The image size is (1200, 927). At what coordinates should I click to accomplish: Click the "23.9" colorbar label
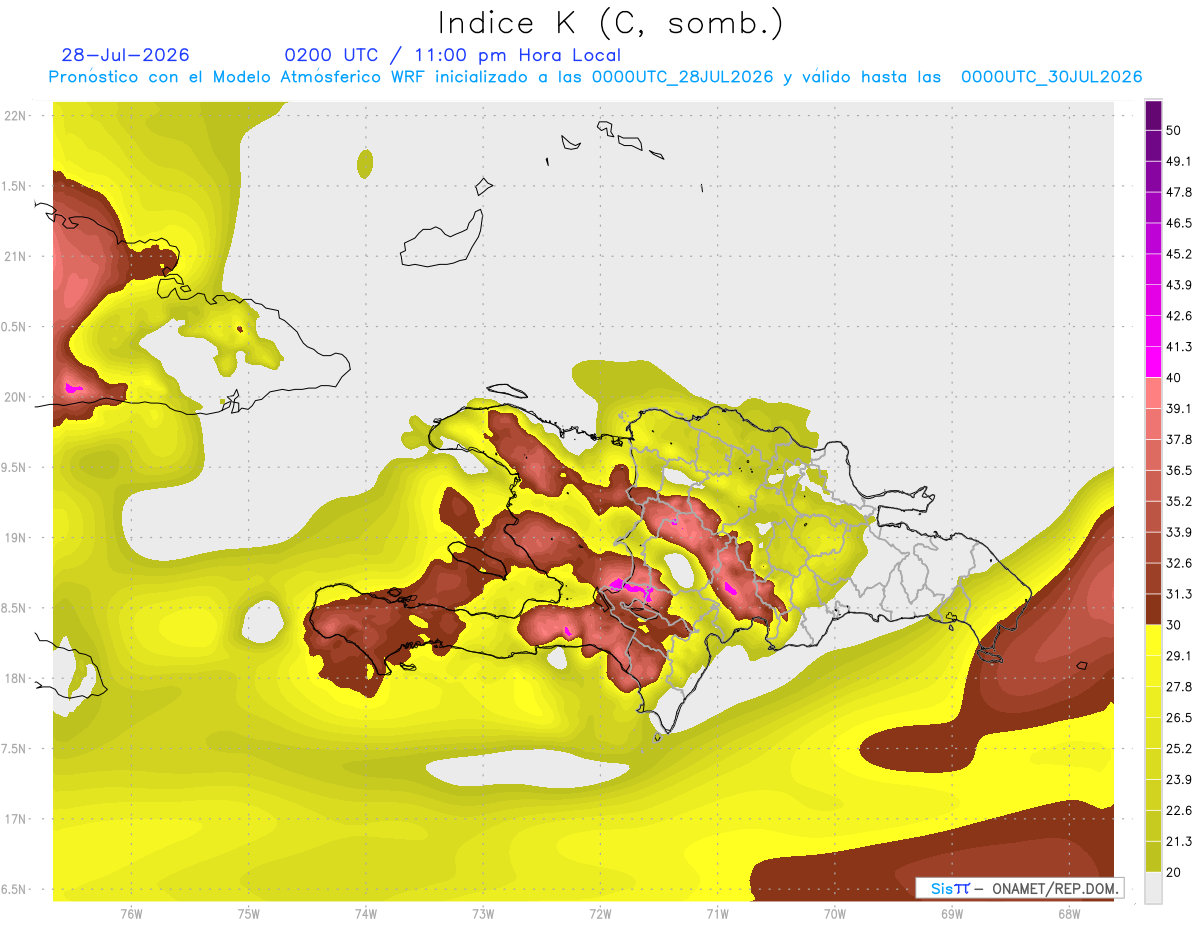pos(1178,779)
